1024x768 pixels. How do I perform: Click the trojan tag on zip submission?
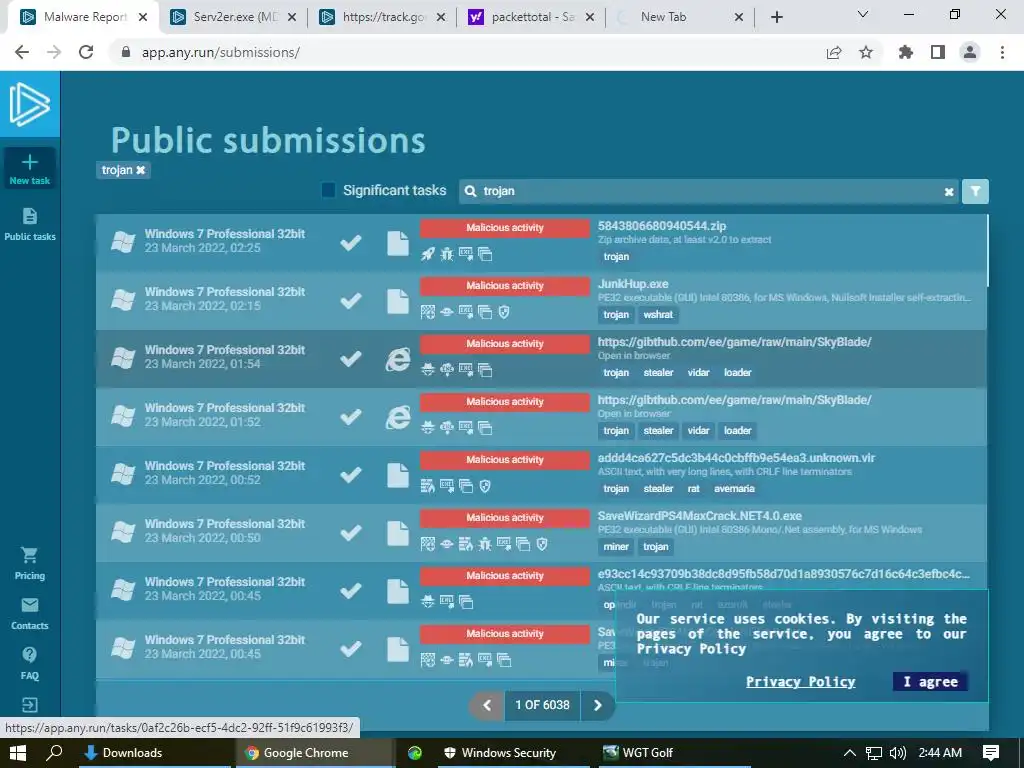pos(616,257)
